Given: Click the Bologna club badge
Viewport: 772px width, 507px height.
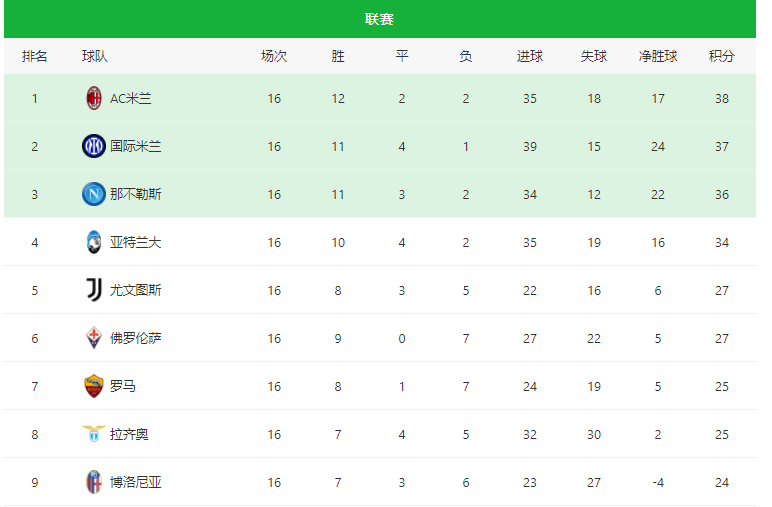Looking at the screenshot, I should point(94,482).
